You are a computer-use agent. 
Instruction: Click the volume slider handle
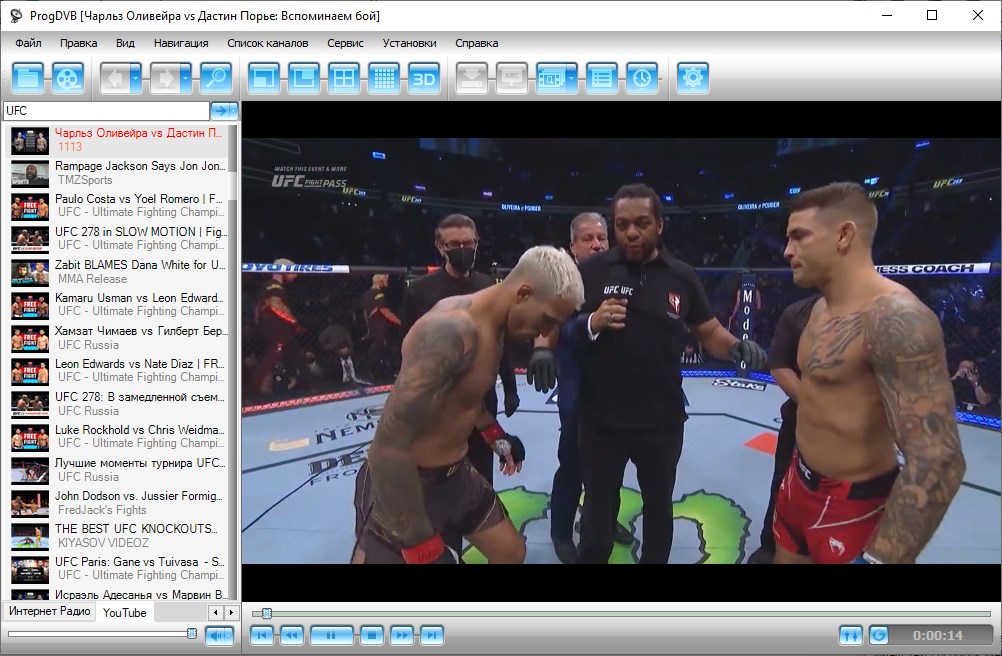[192, 634]
